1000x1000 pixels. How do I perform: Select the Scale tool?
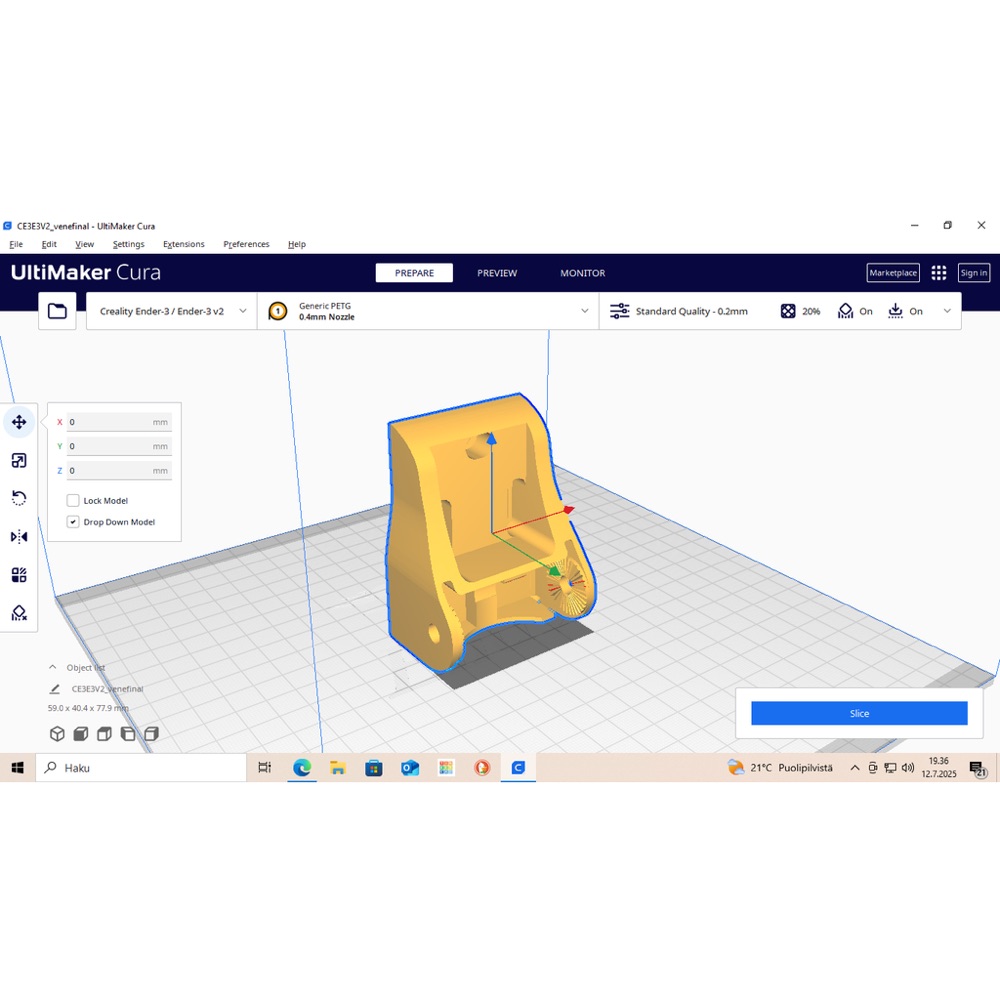click(x=19, y=460)
